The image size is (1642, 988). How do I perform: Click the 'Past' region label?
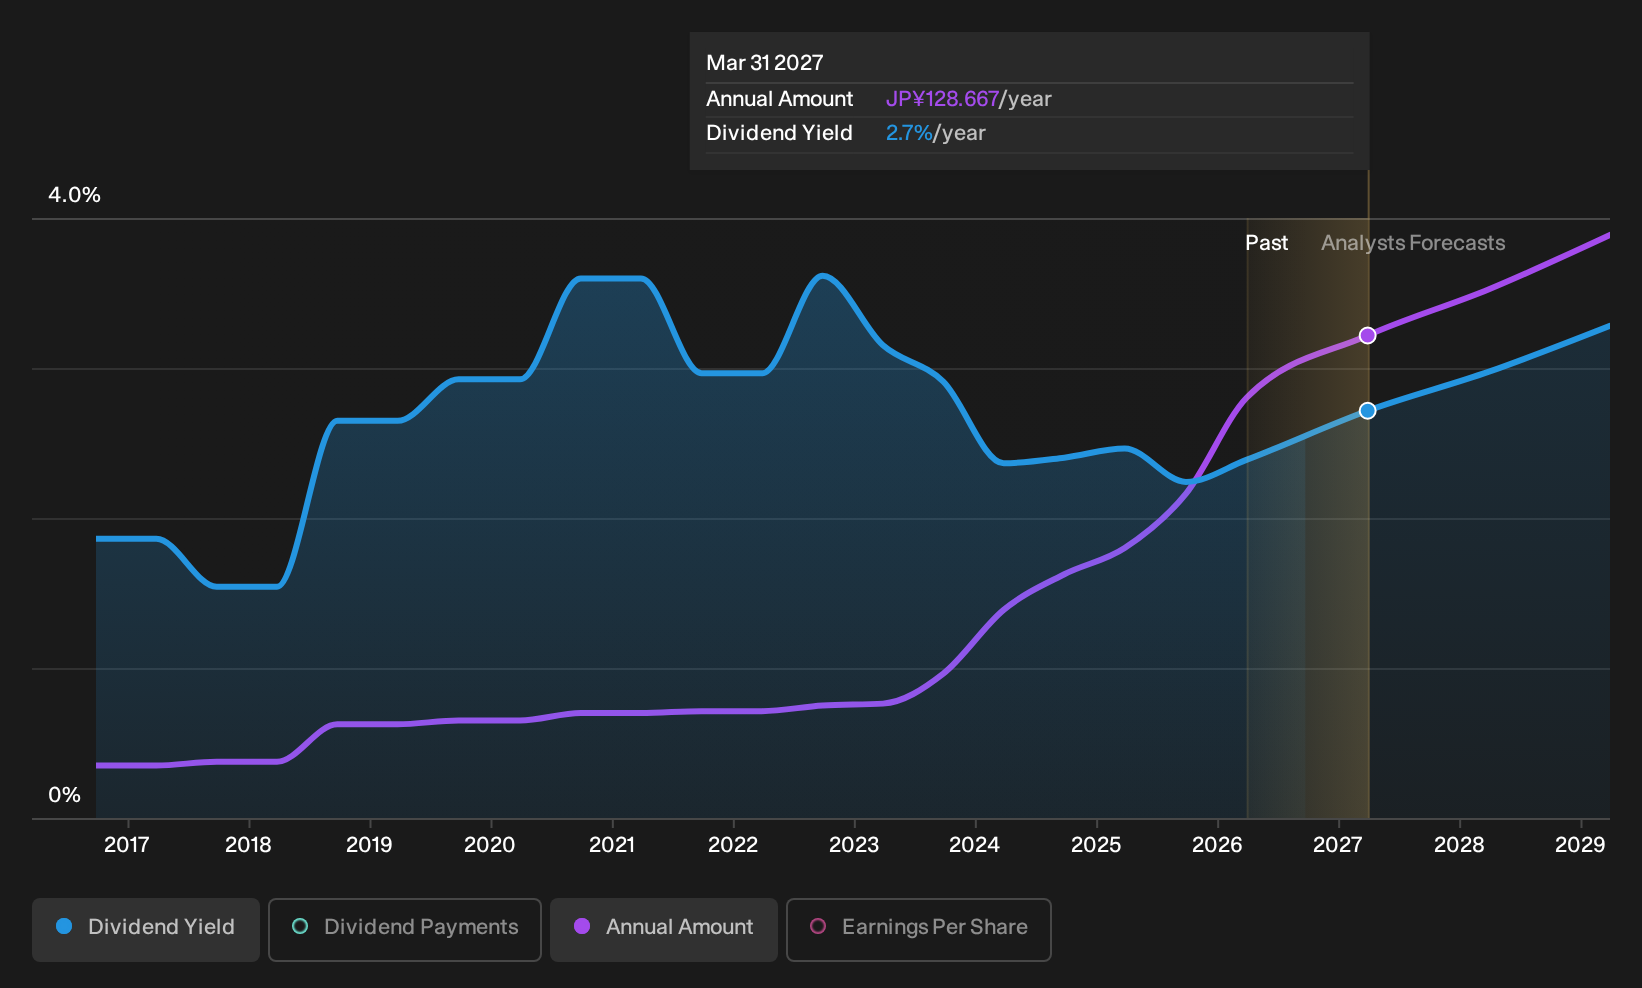[x=1266, y=243]
